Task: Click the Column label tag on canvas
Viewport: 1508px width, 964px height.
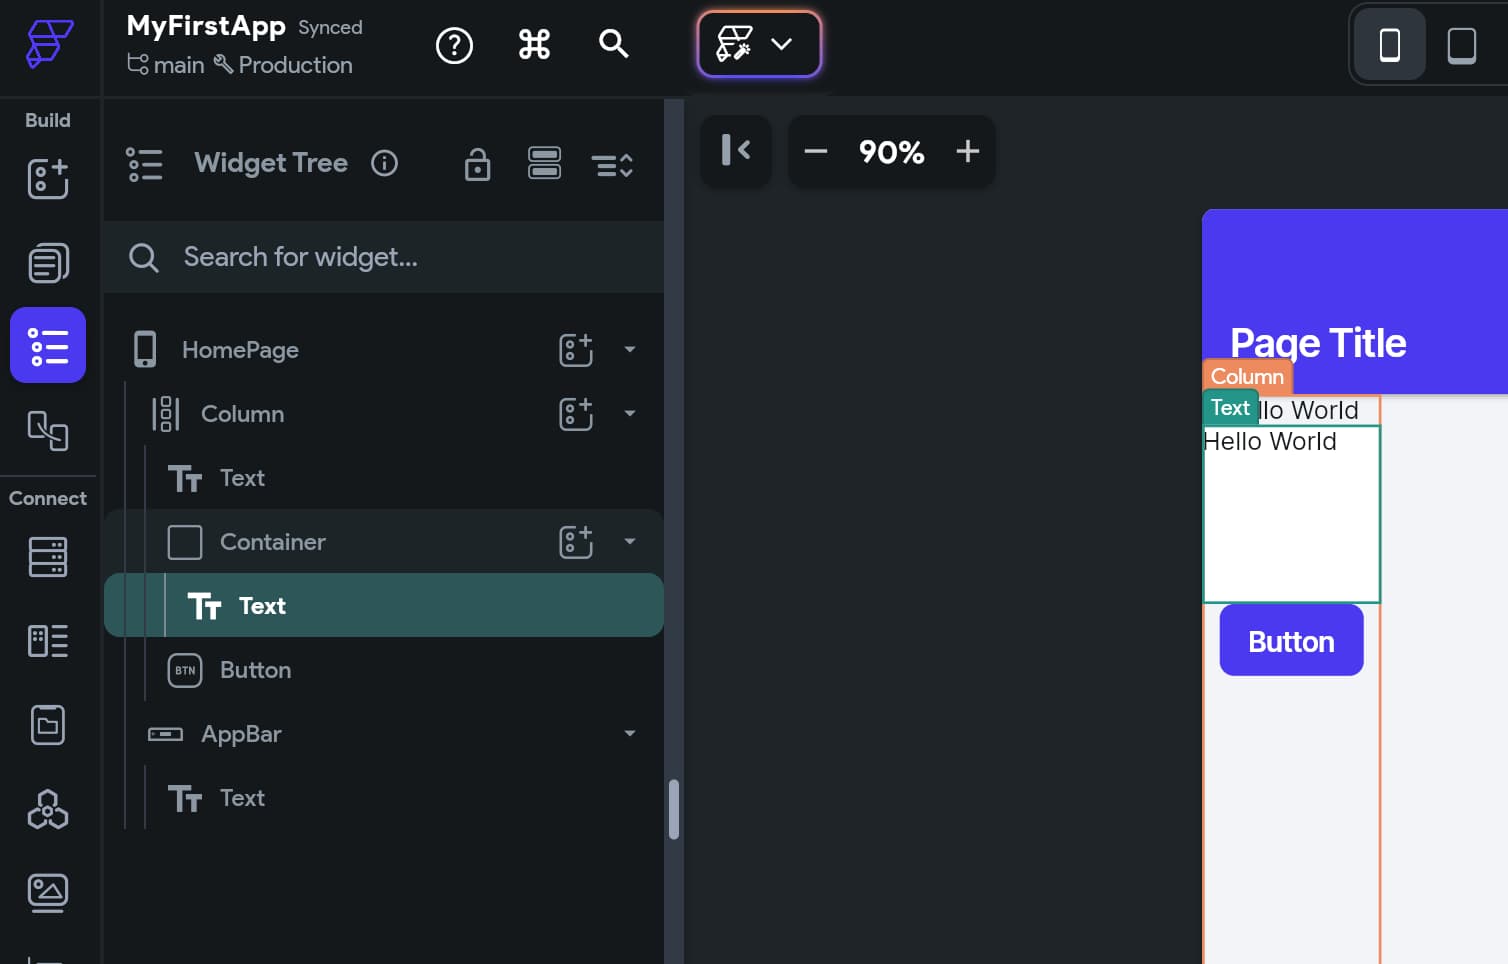Action: [x=1247, y=376]
